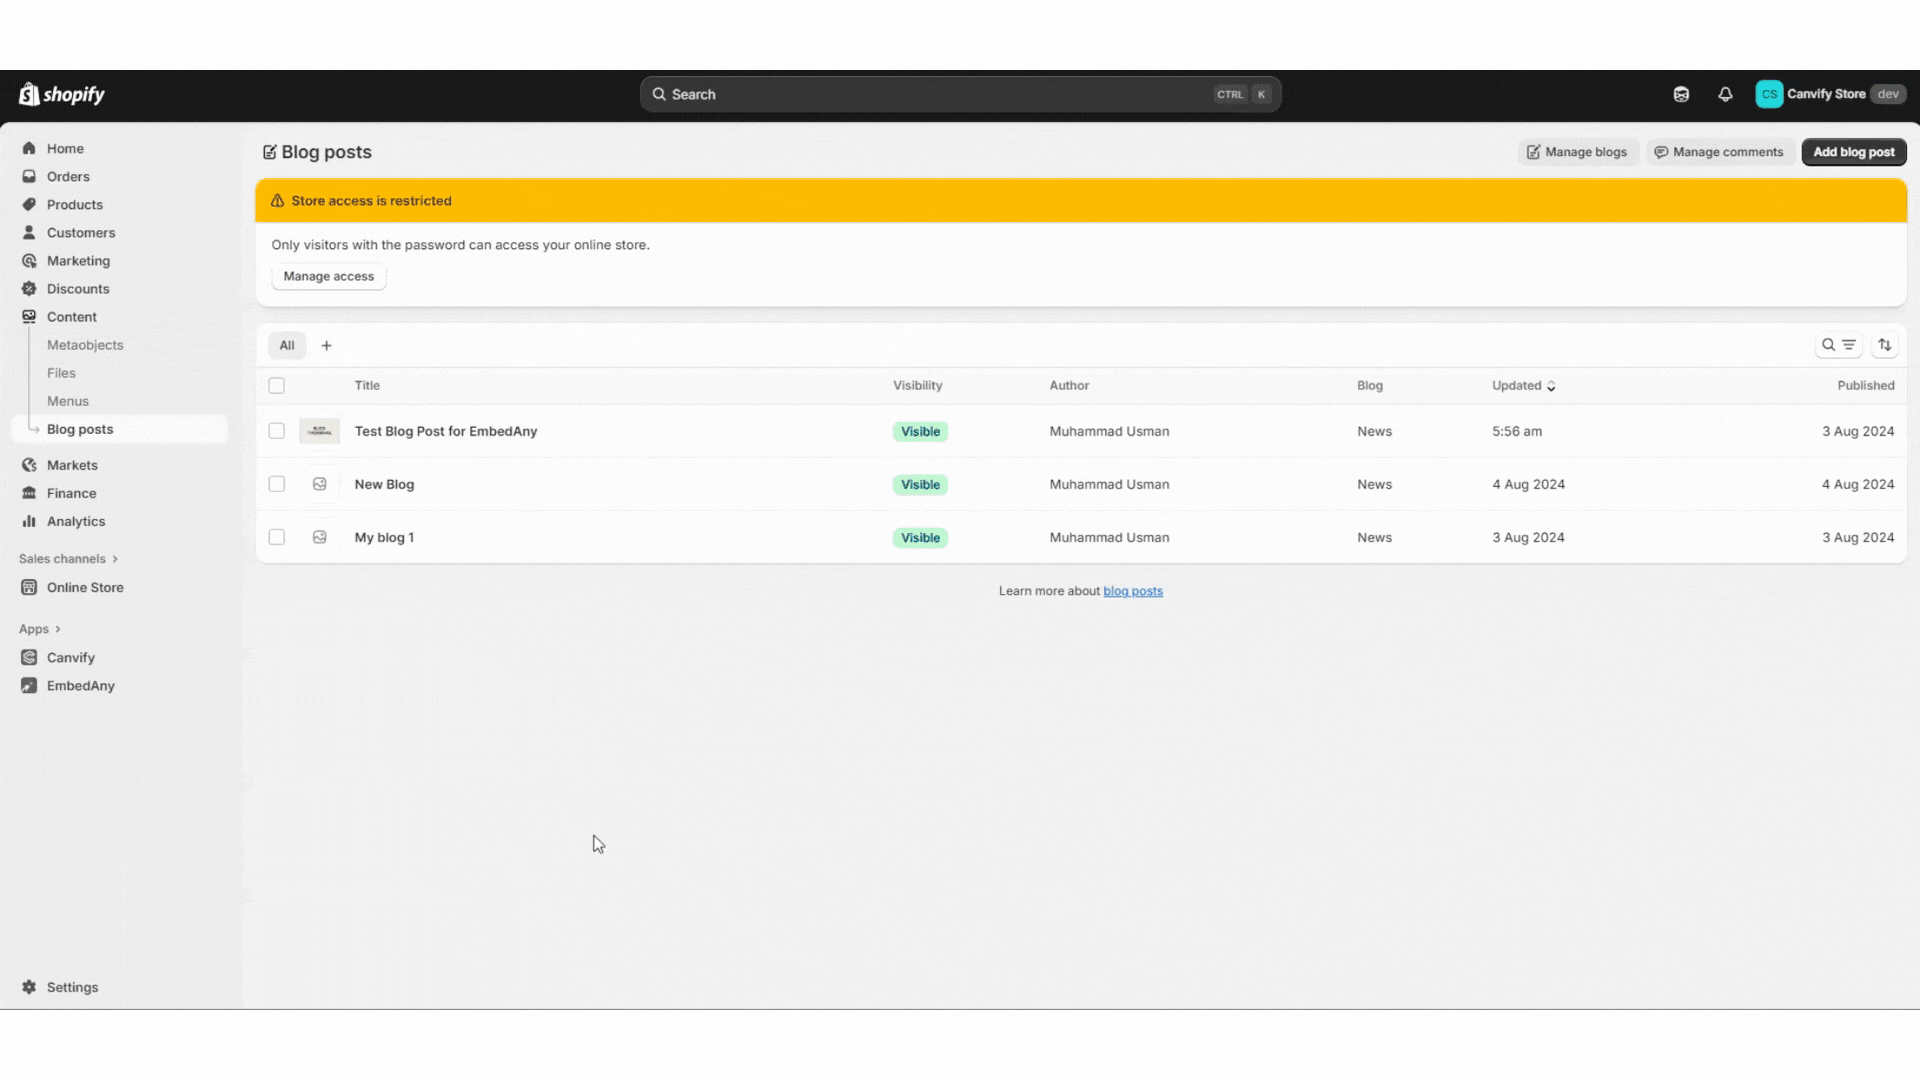The width and height of the screenshot is (1920, 1080).
Task: Open Settings gear in sidebar
Action: click(29, 987)
